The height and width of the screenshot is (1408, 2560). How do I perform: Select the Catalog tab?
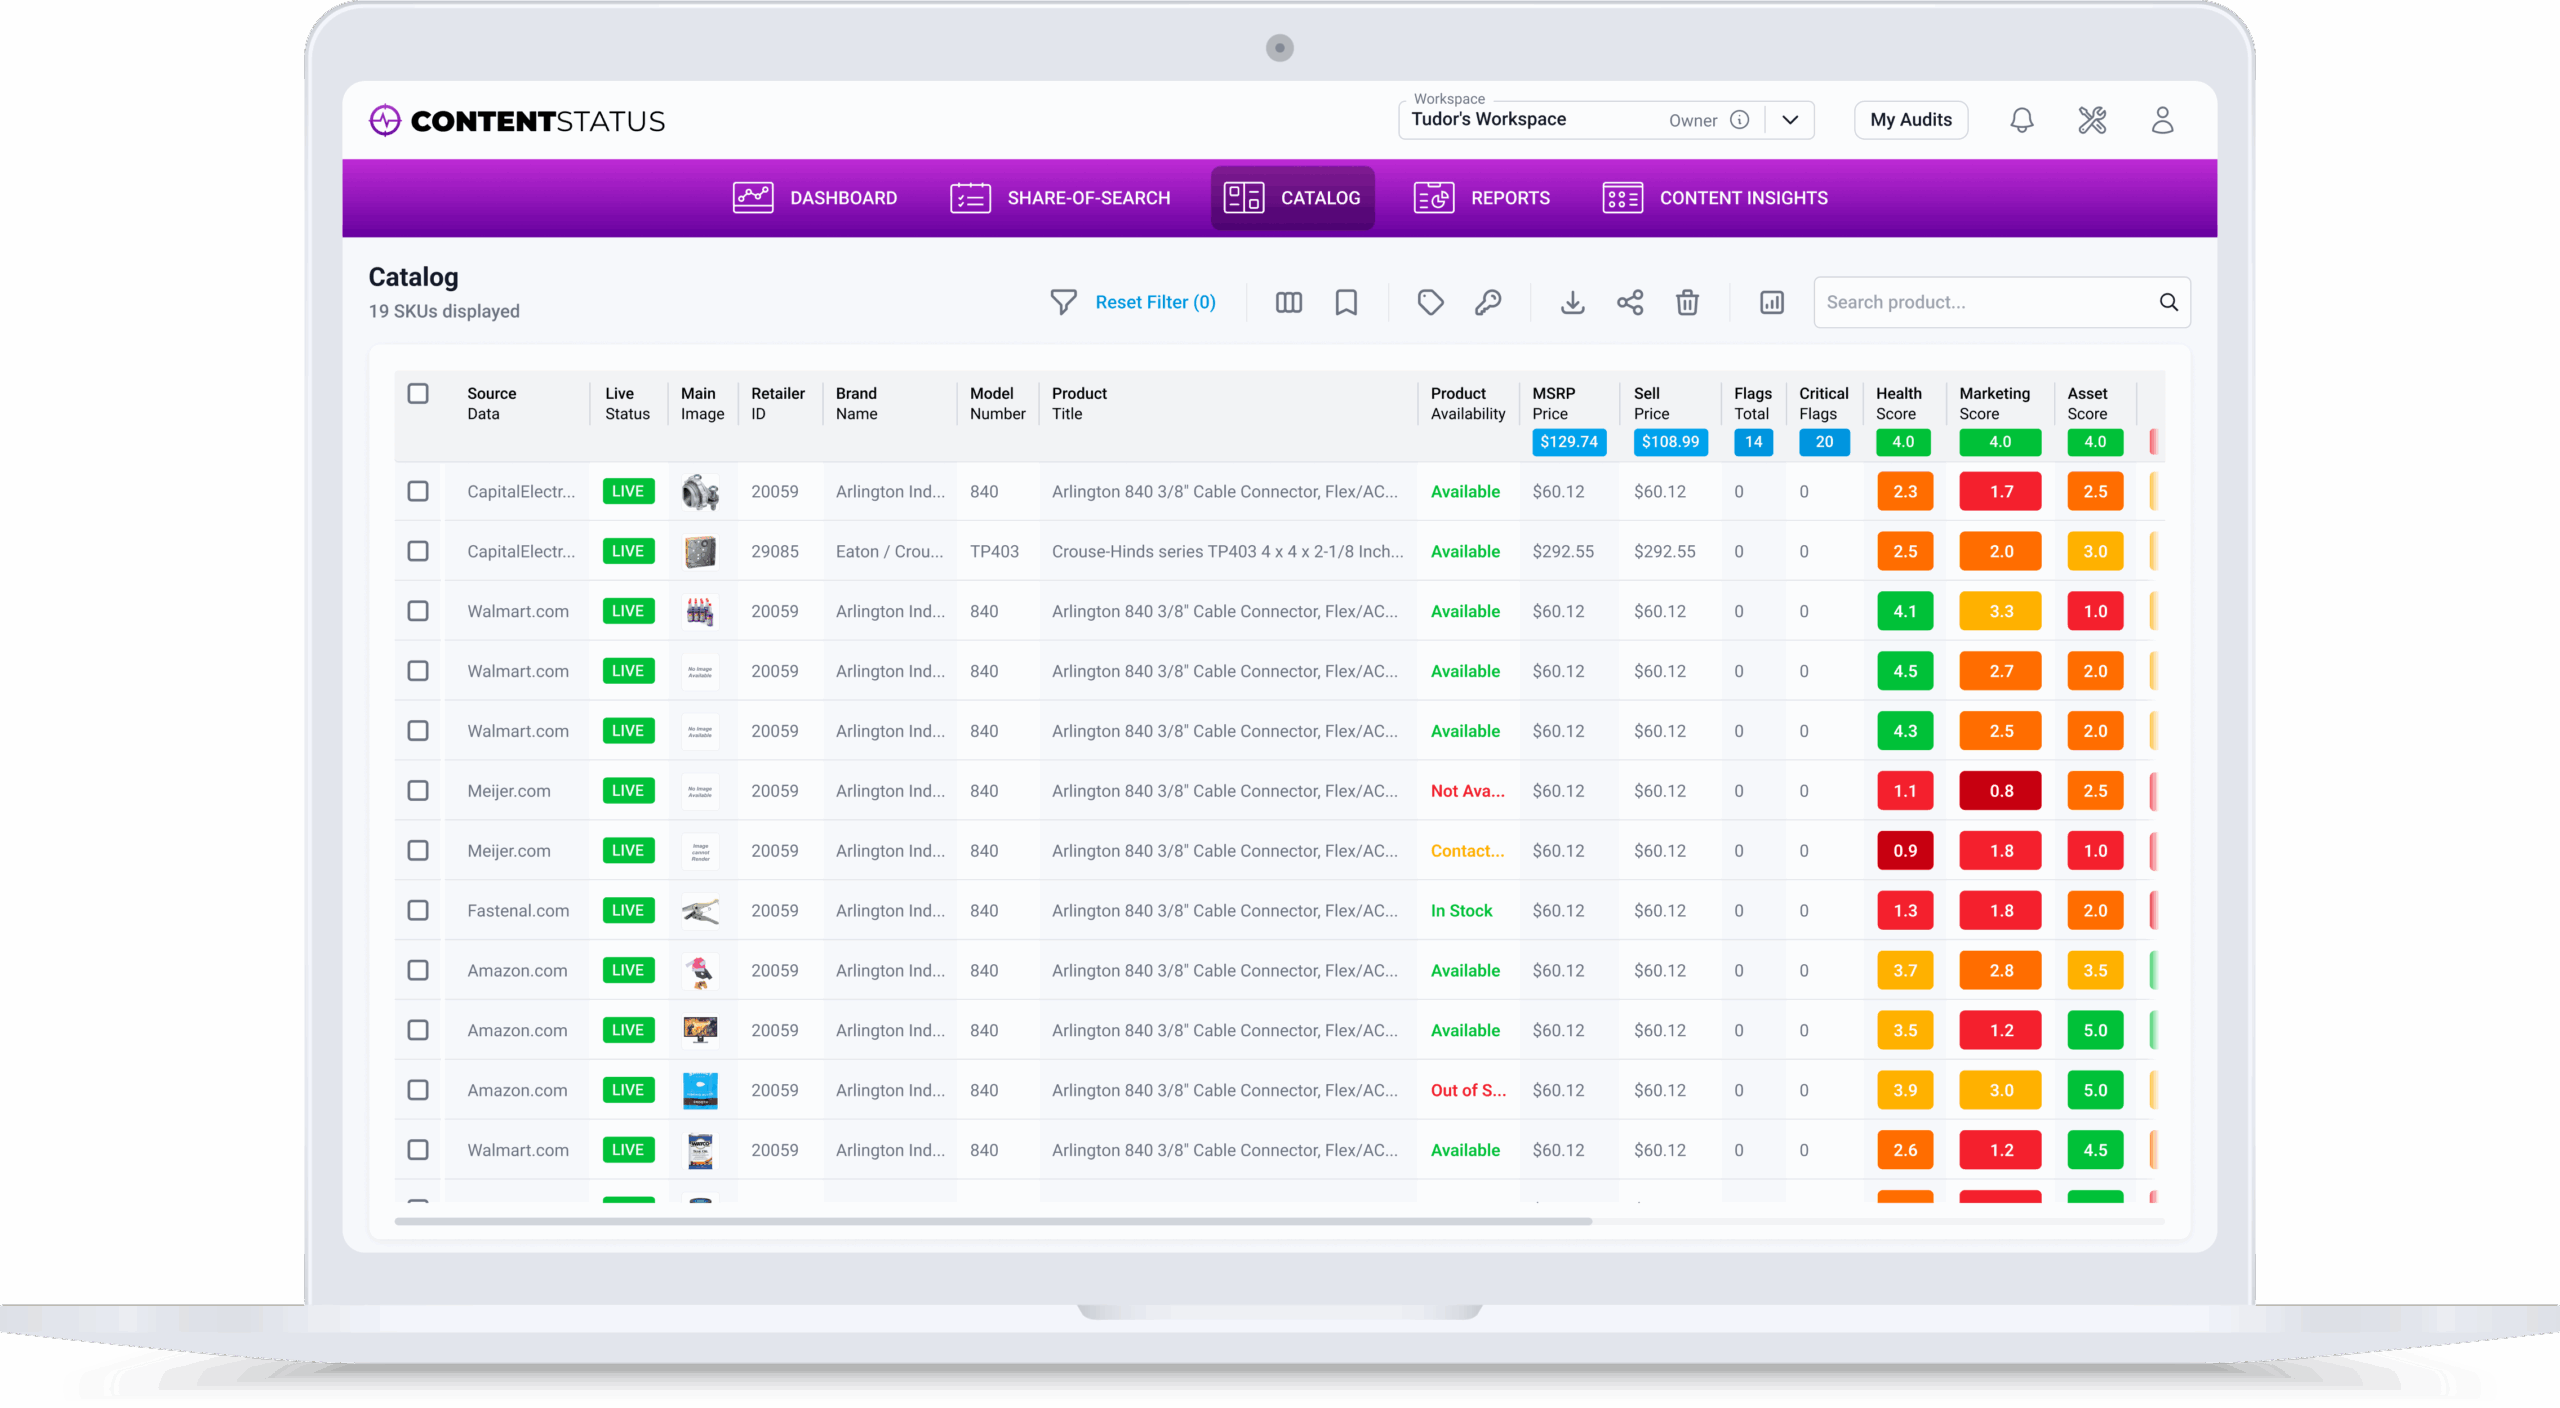coord(1292,198)
